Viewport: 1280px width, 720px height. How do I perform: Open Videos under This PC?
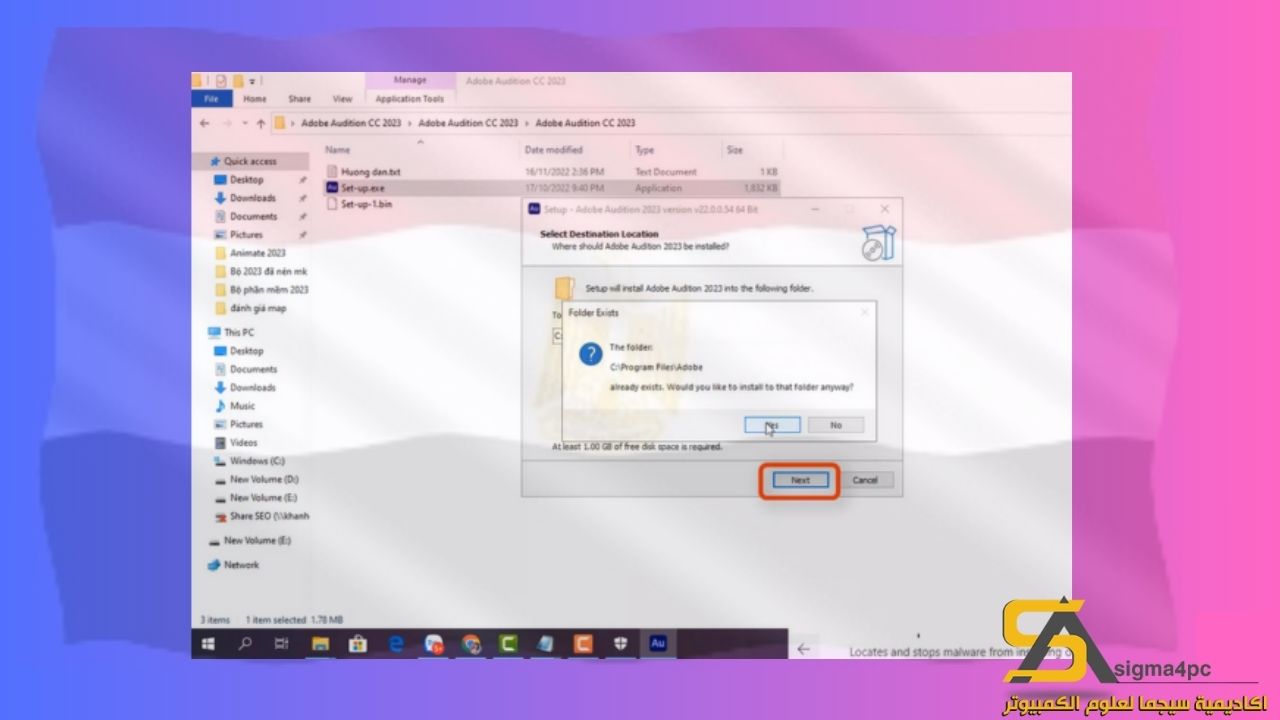(244, 443)
